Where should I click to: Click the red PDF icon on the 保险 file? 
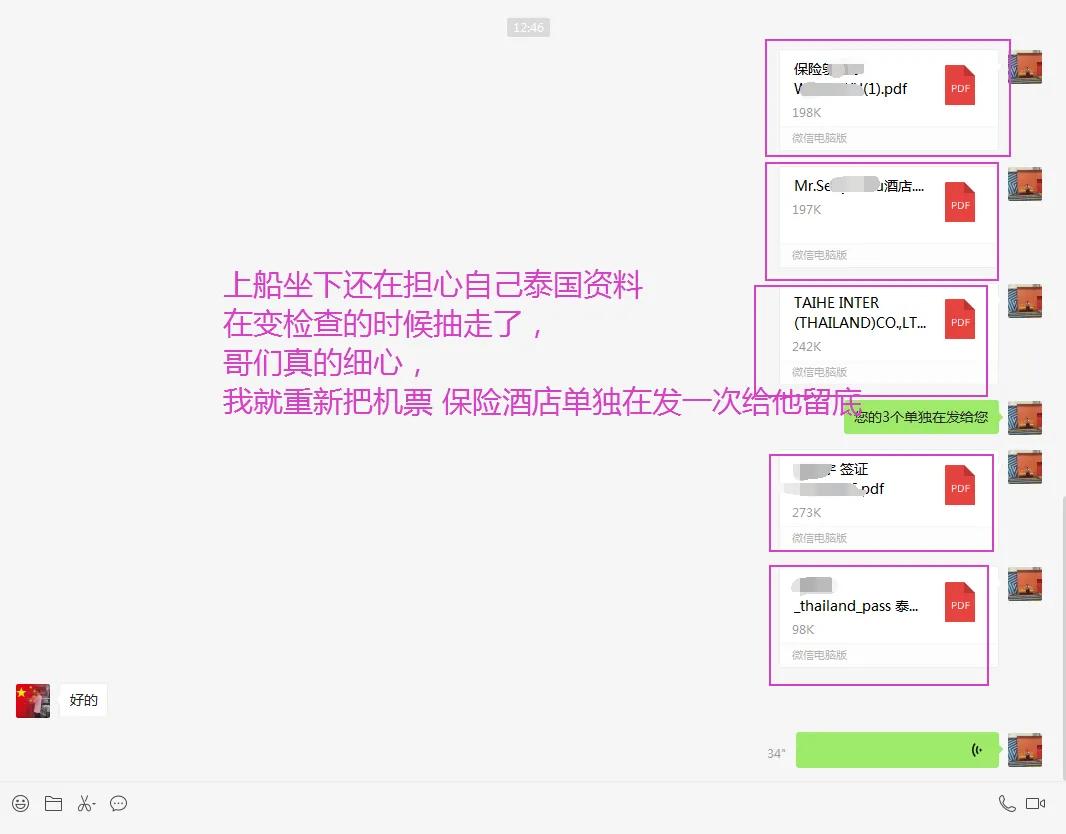959,87
